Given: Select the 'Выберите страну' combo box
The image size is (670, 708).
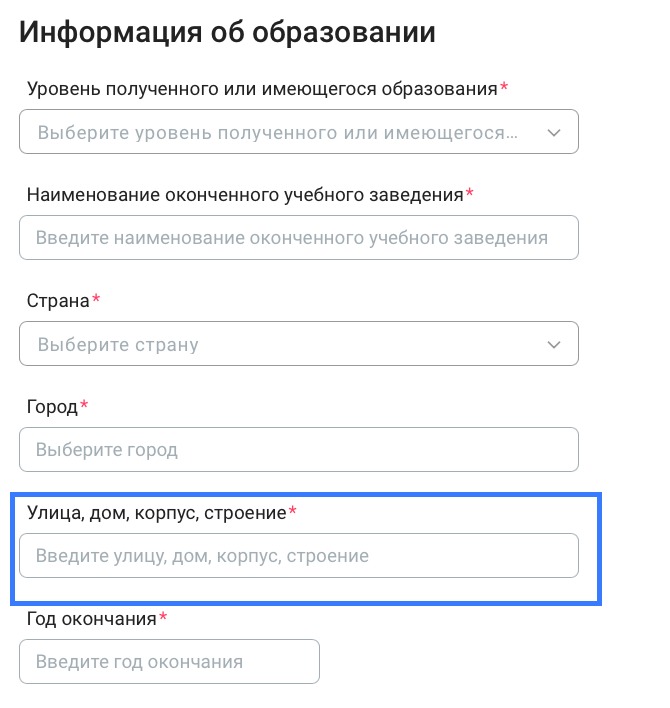Looking at the screenshot, I should click(x=280, y=345).
